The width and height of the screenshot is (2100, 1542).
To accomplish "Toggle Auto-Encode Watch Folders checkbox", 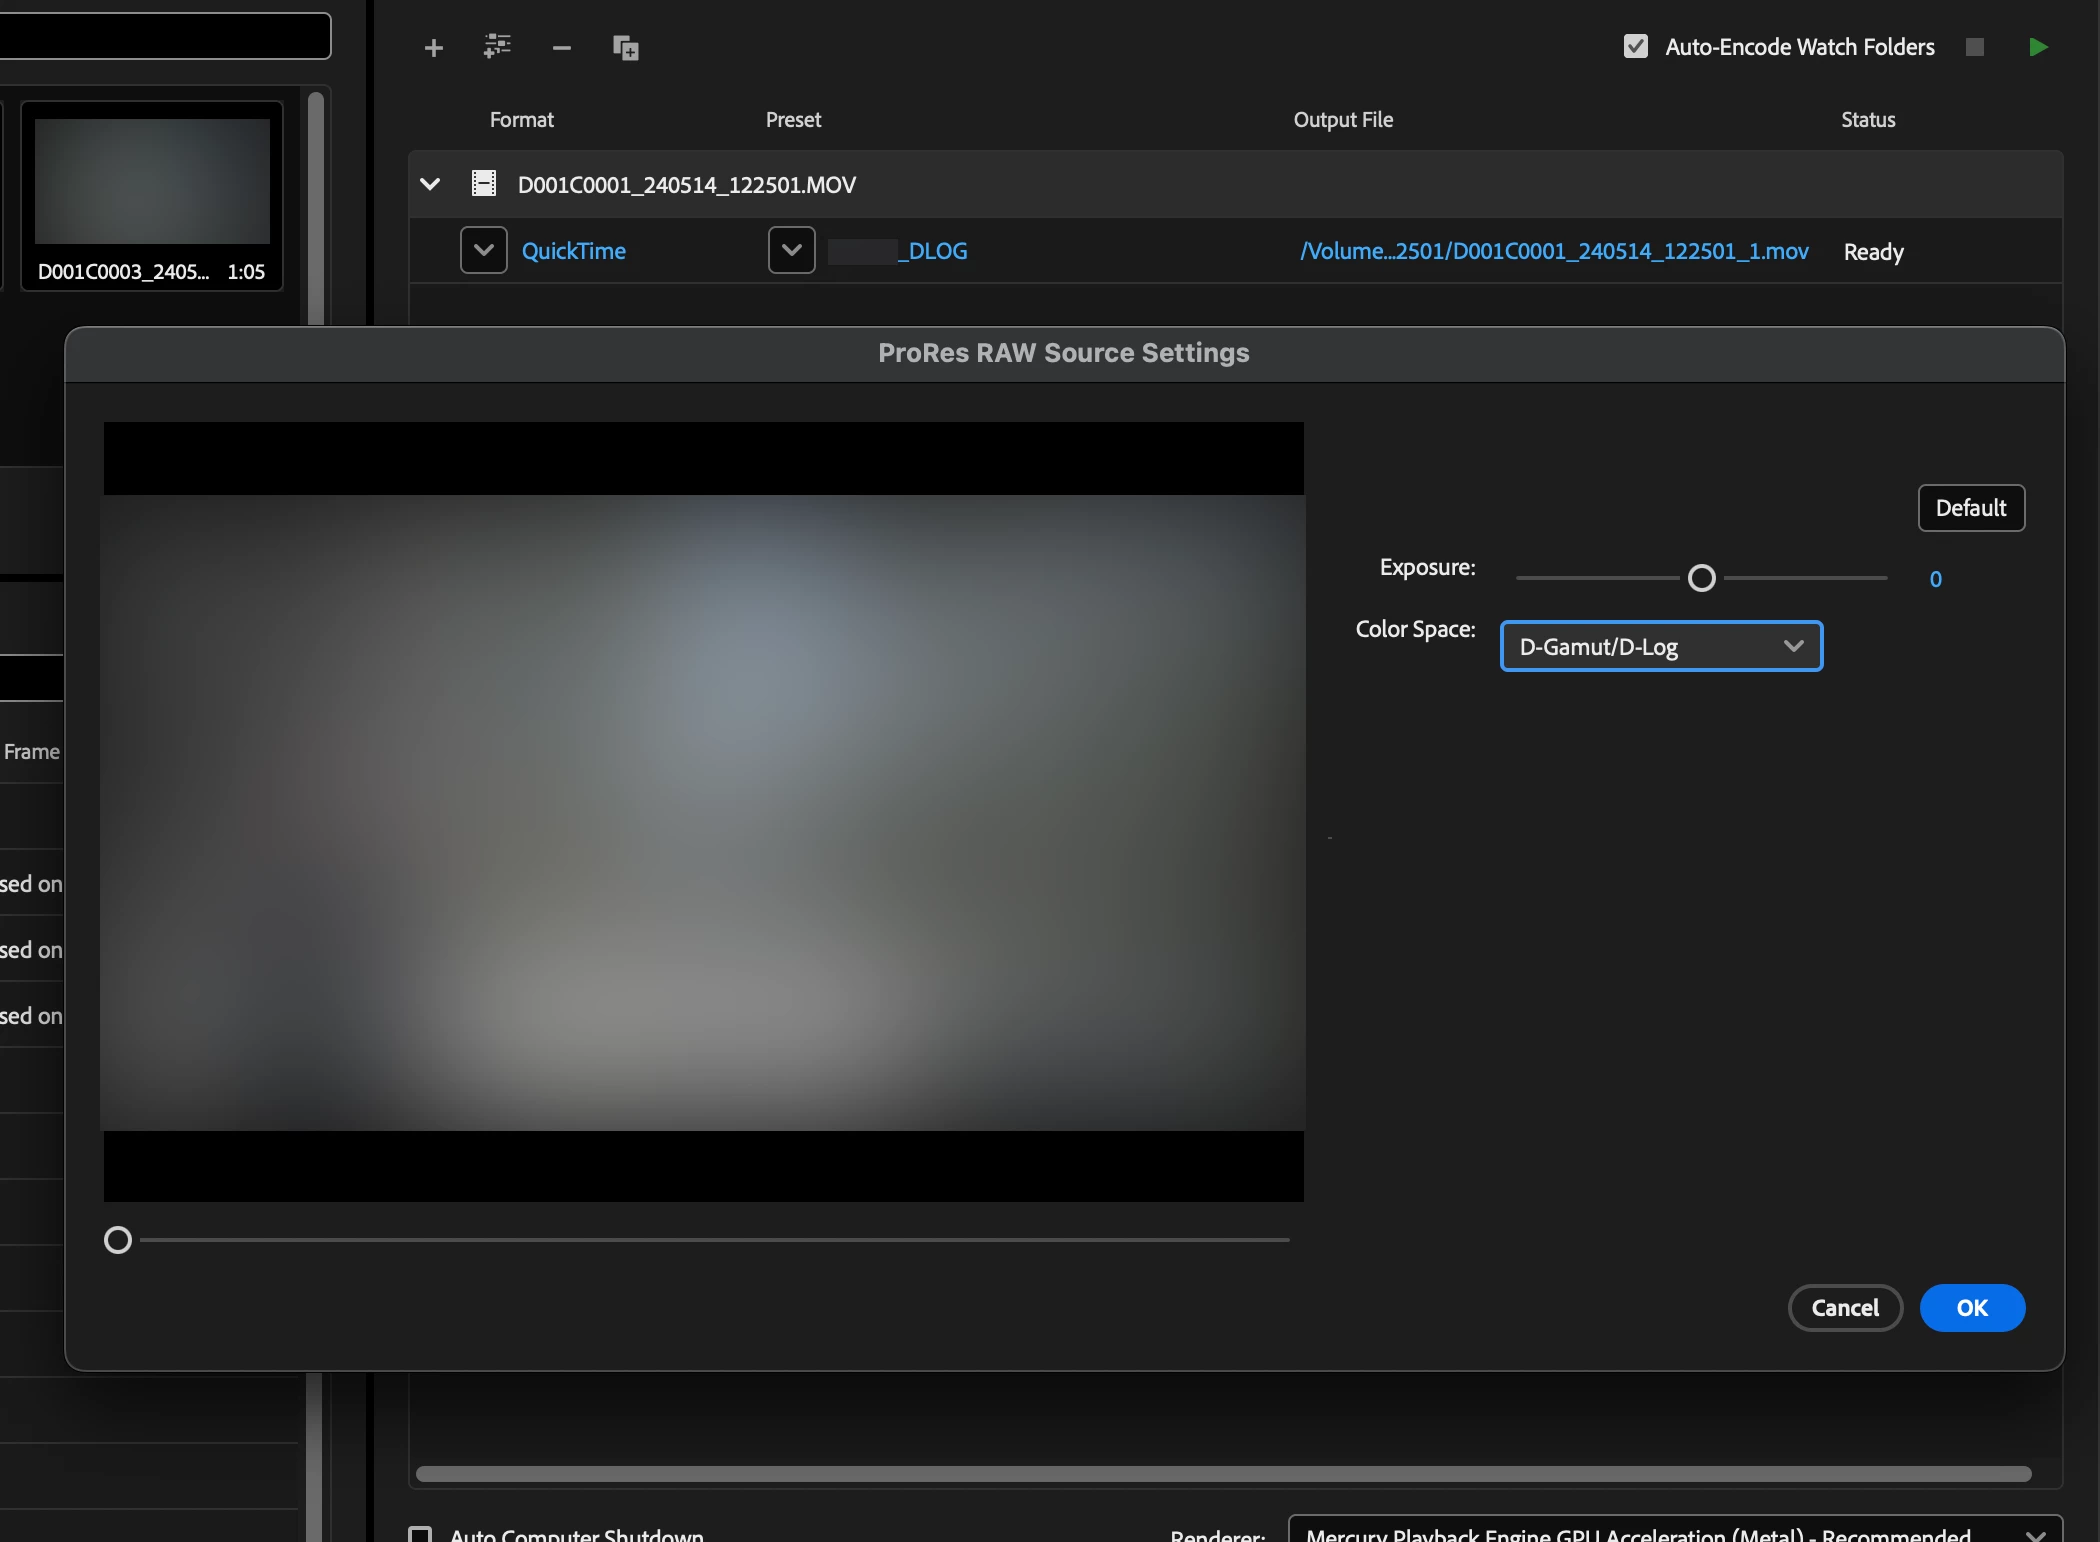I will click(x=1636, y=47).
